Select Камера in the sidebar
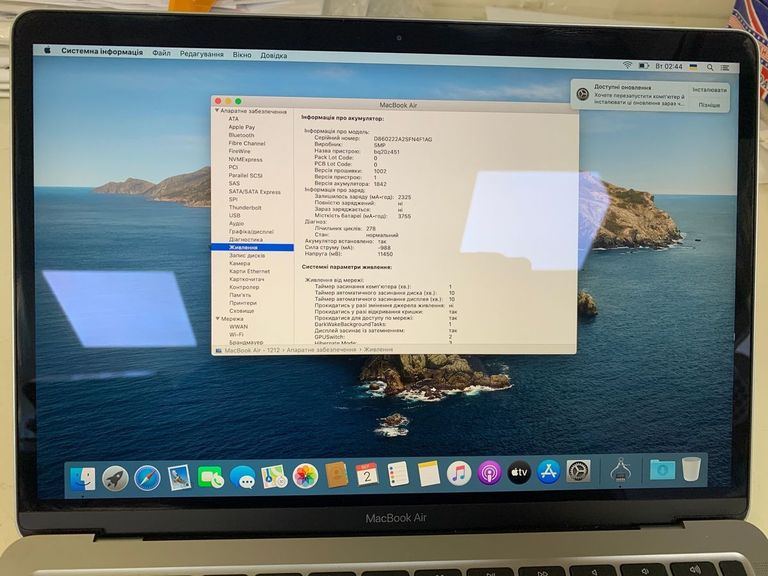 (x=240, y=263)
